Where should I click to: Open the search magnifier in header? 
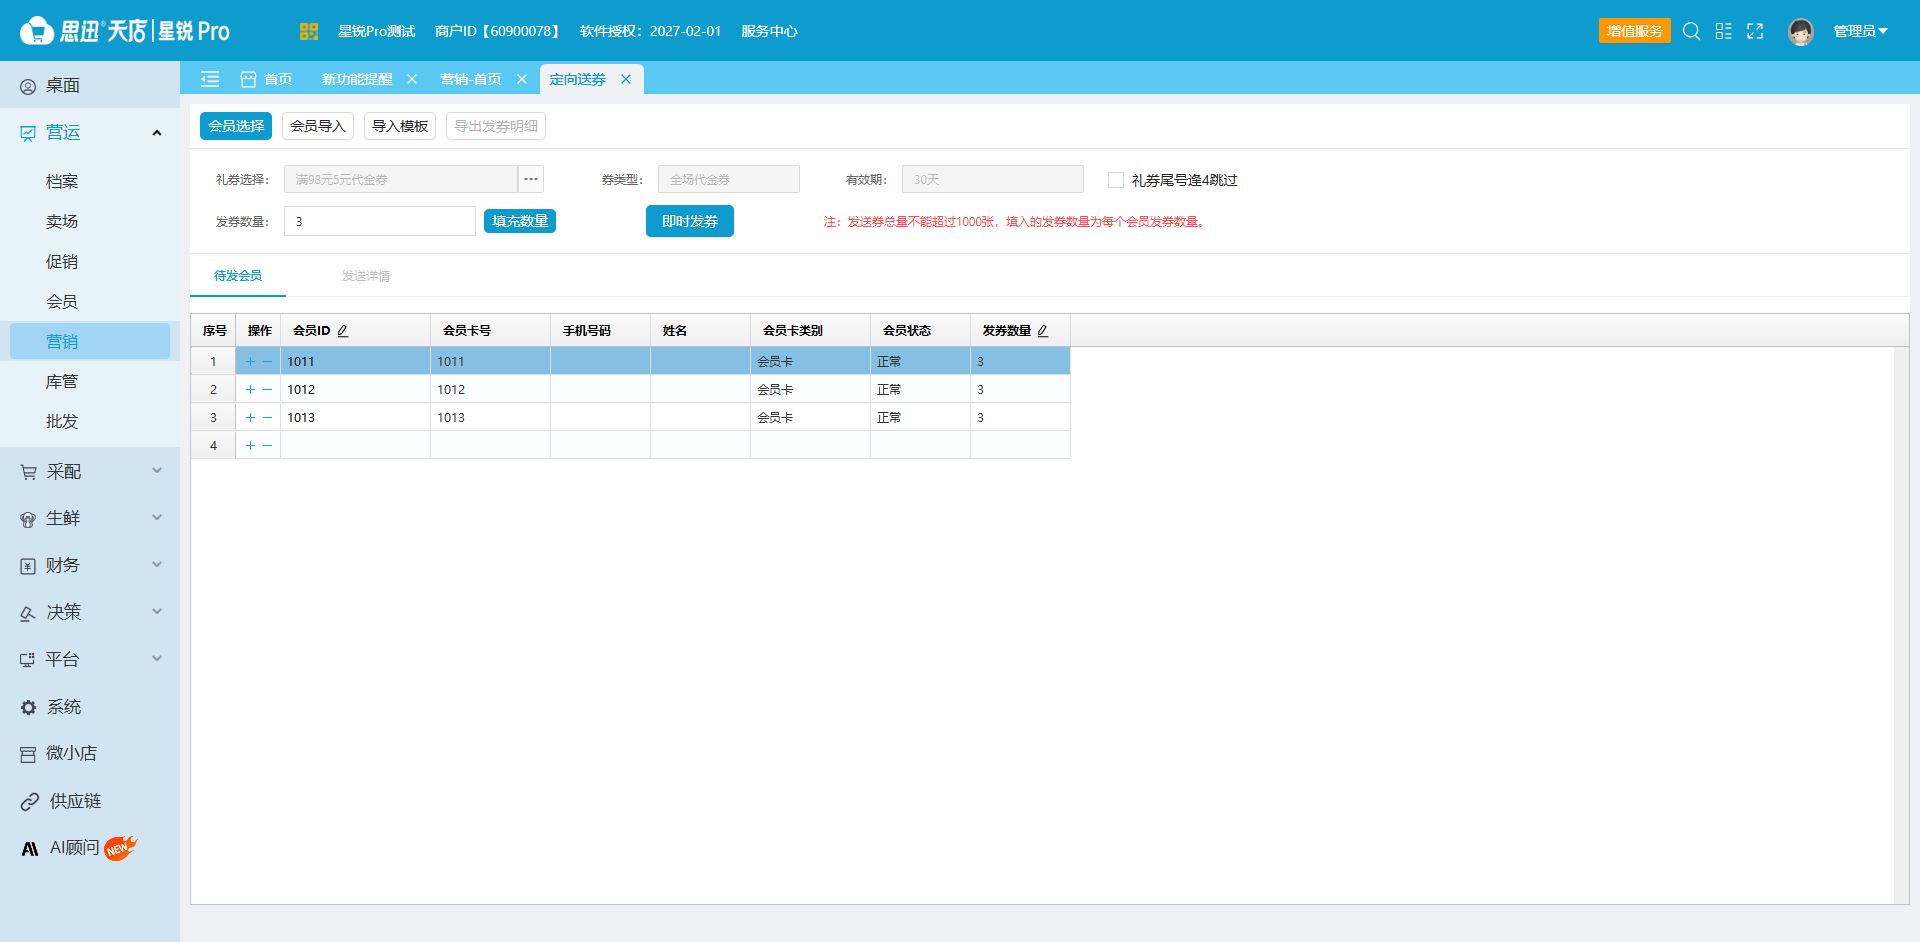(x=1691, y=31)
